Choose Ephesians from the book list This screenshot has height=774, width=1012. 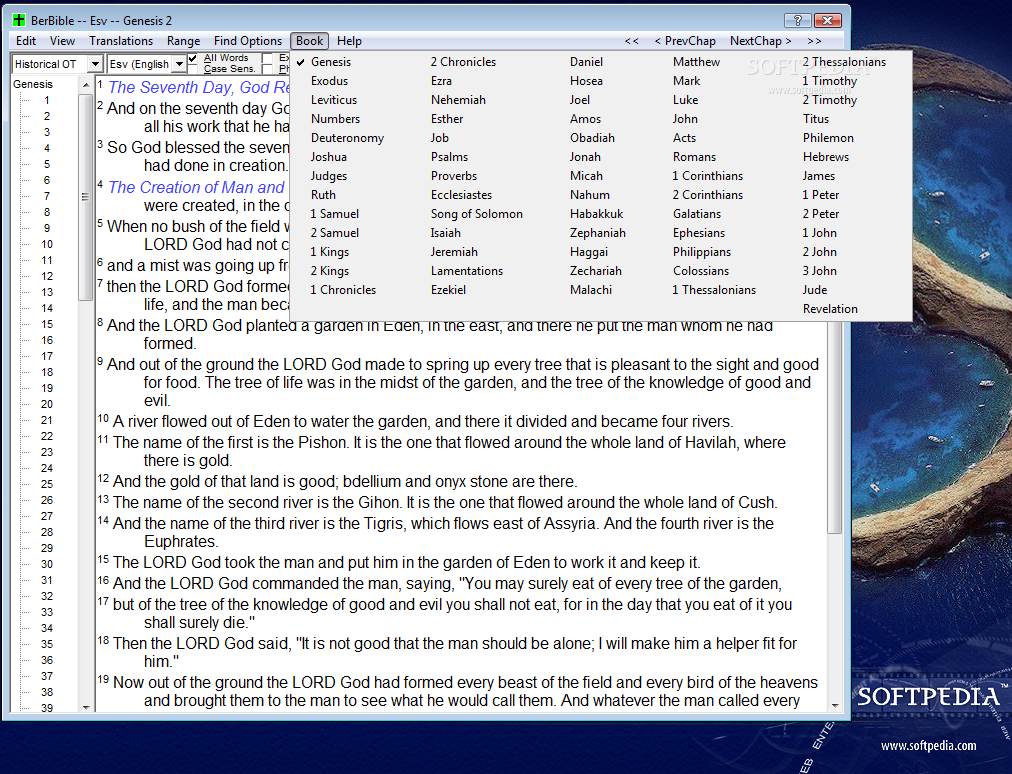(x=698, y=233)
